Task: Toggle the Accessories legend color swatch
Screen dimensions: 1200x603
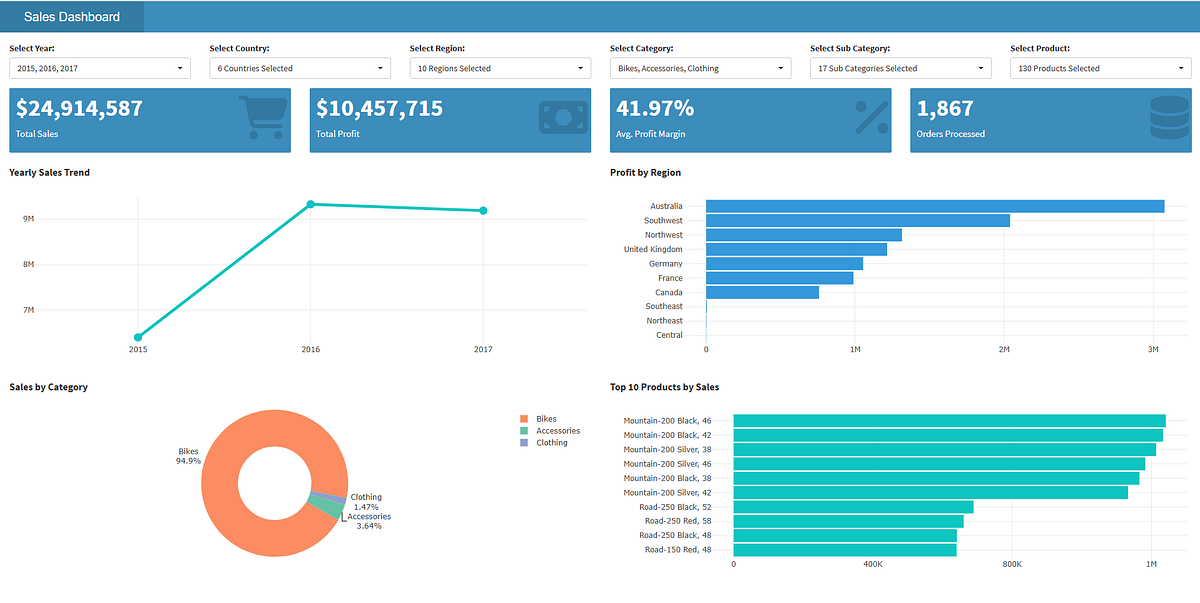Action: 524,431
